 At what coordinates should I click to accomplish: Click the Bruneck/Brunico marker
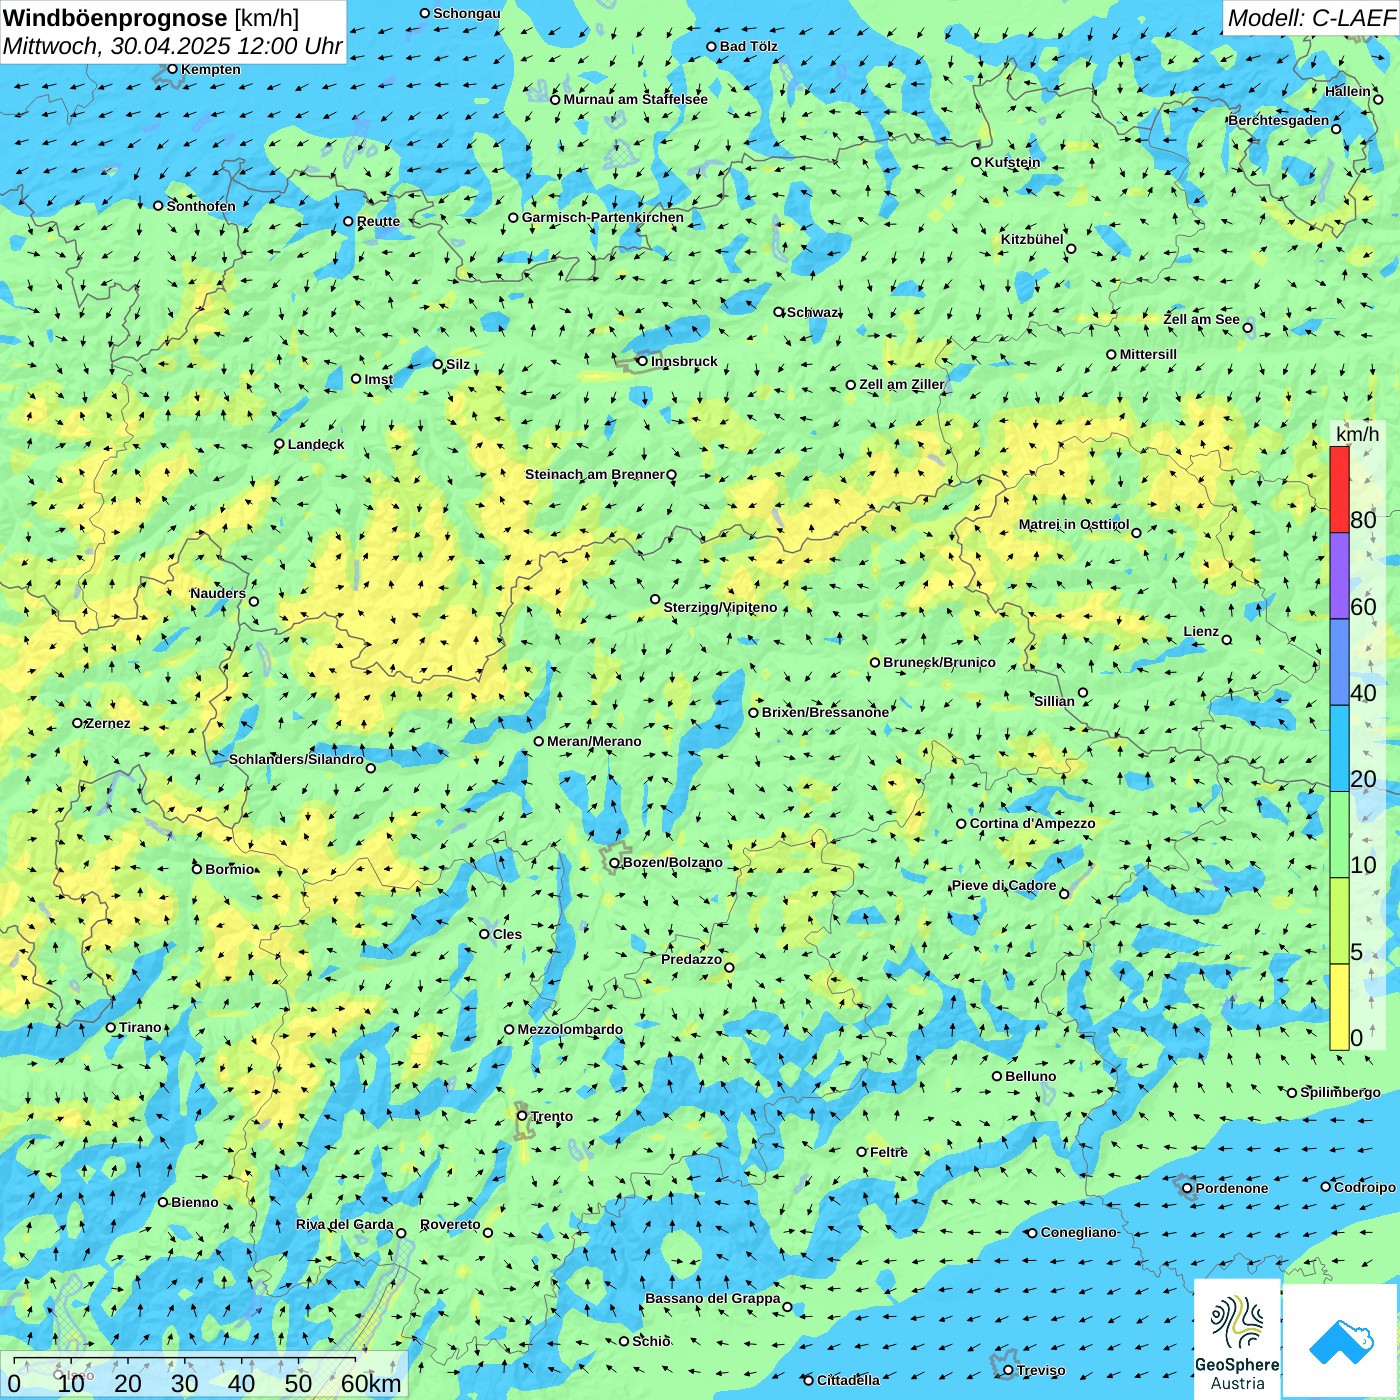pyautogui.click(x=874, y=662)
